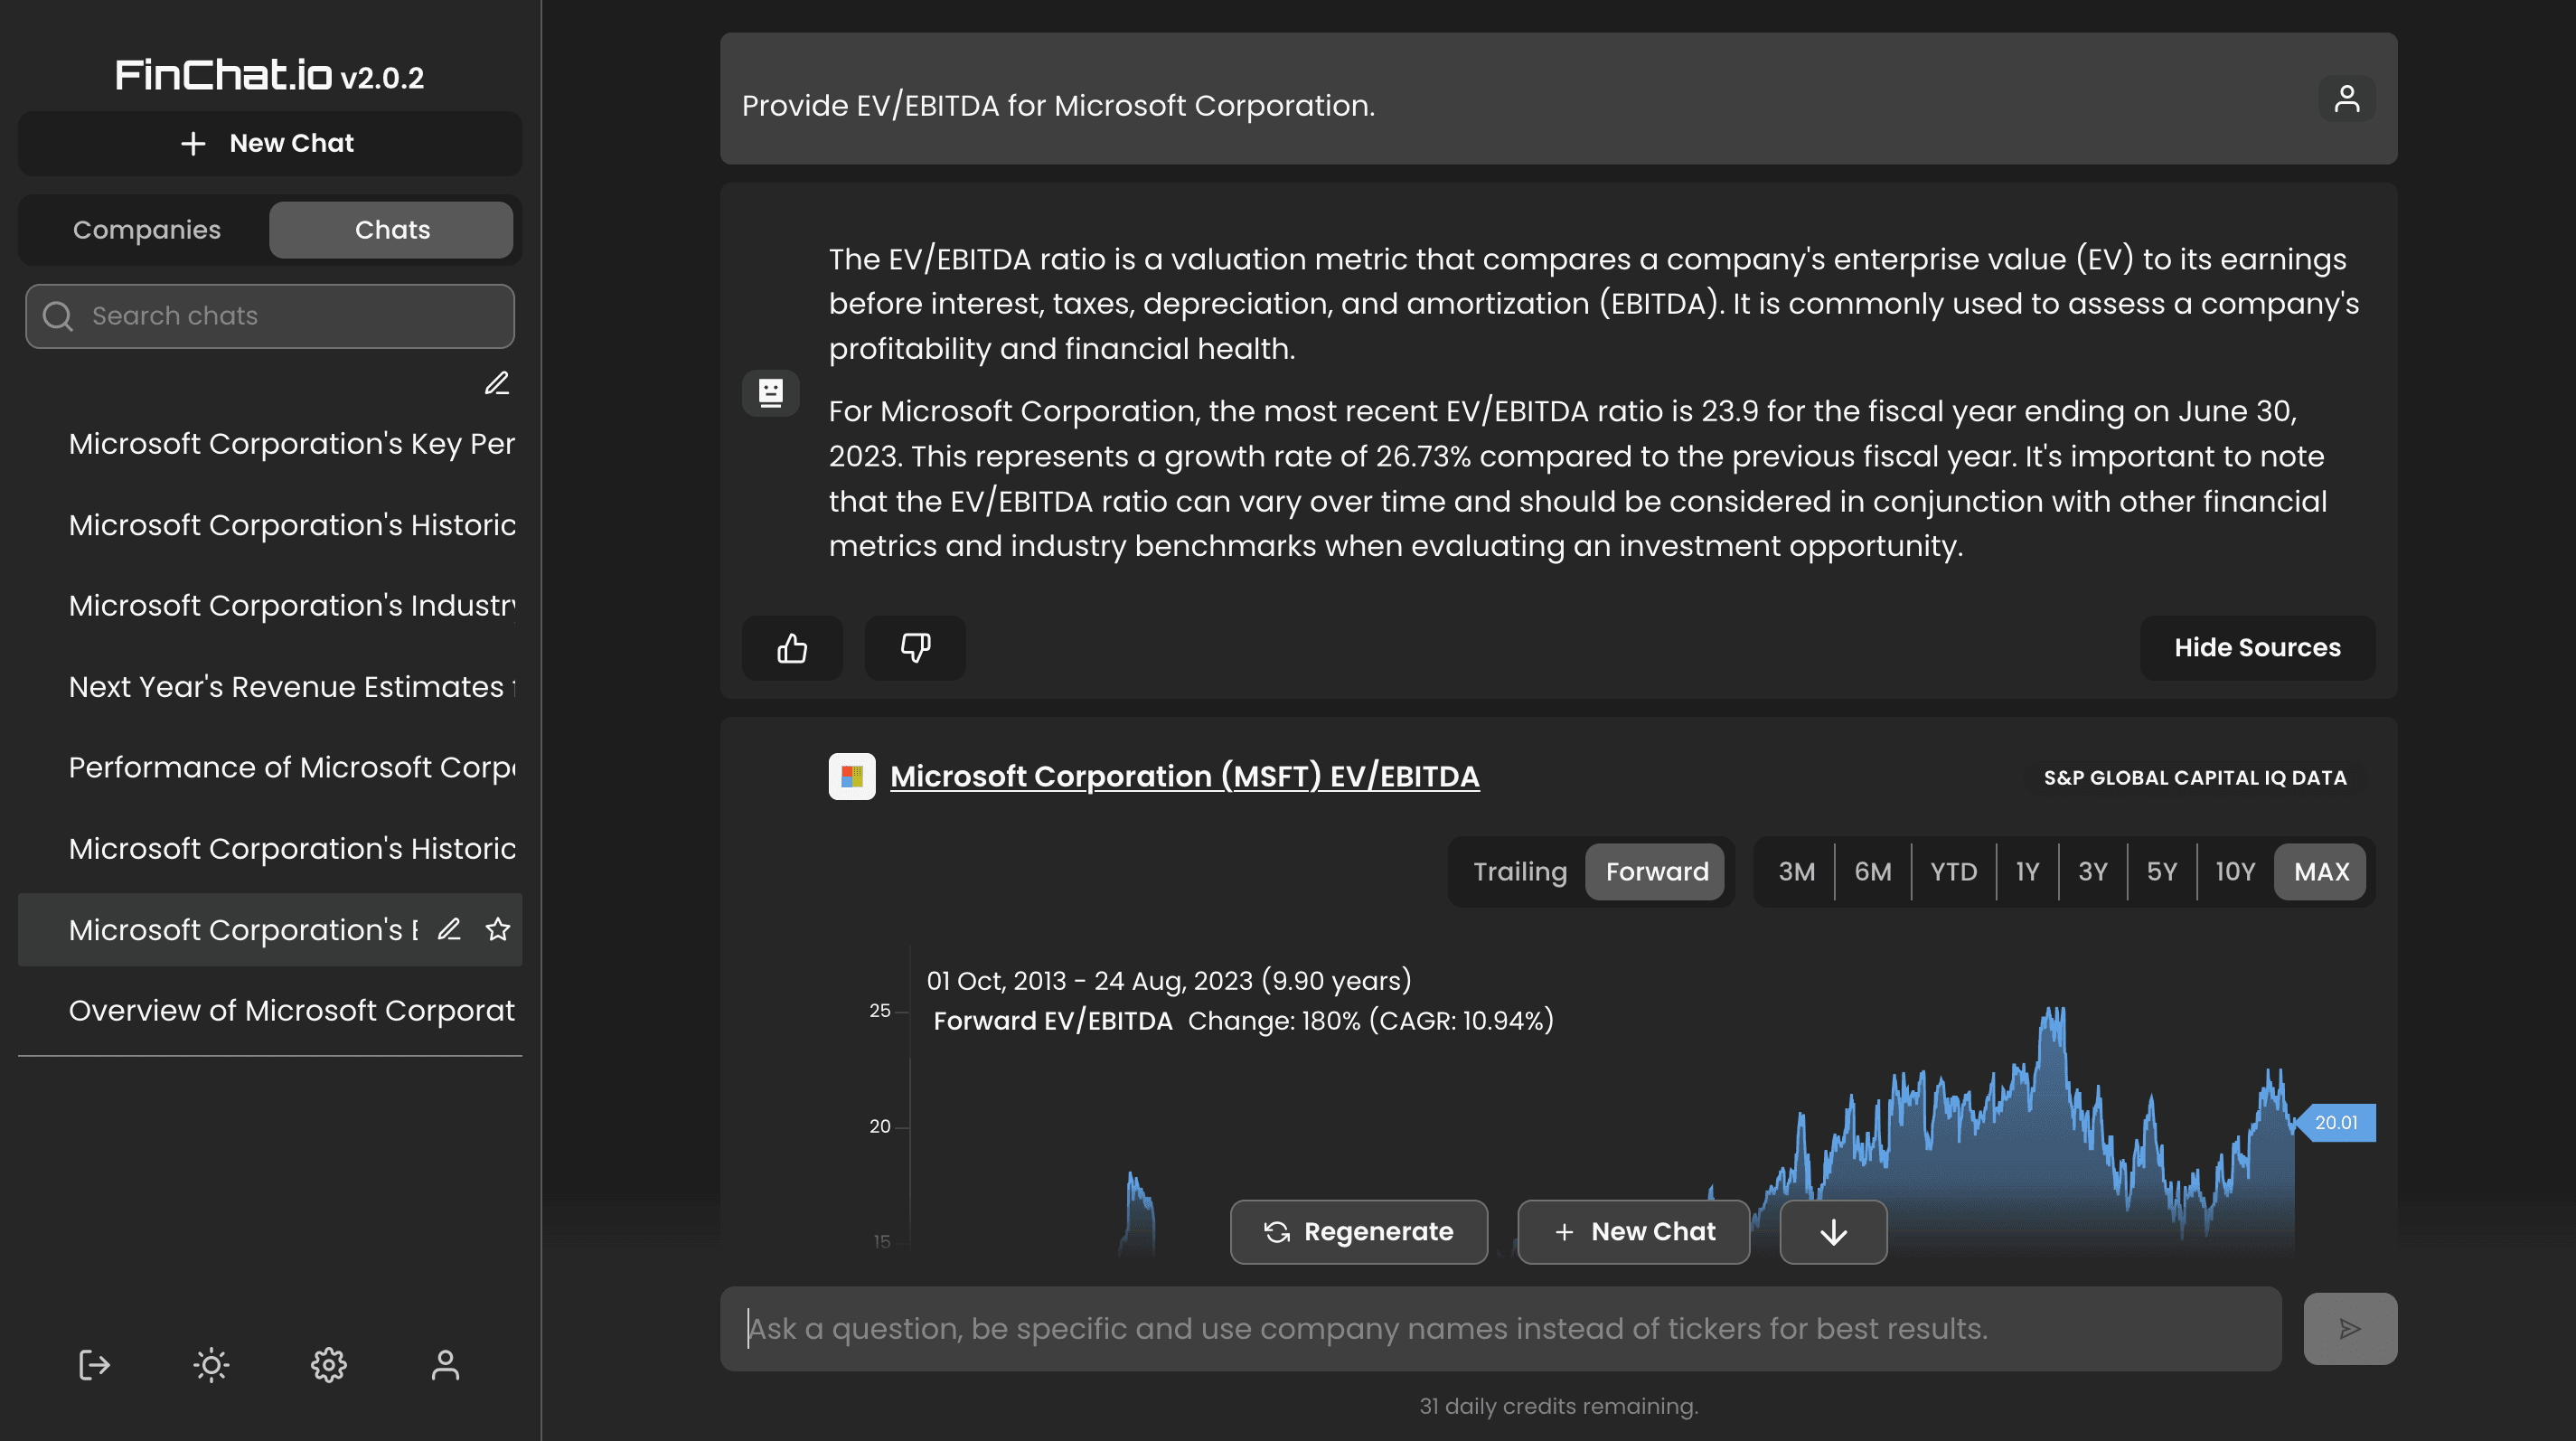Viewport: 2576px width, 1441px height.
Task: Switch to the Chats tab
Action: (x=392, y=230)
